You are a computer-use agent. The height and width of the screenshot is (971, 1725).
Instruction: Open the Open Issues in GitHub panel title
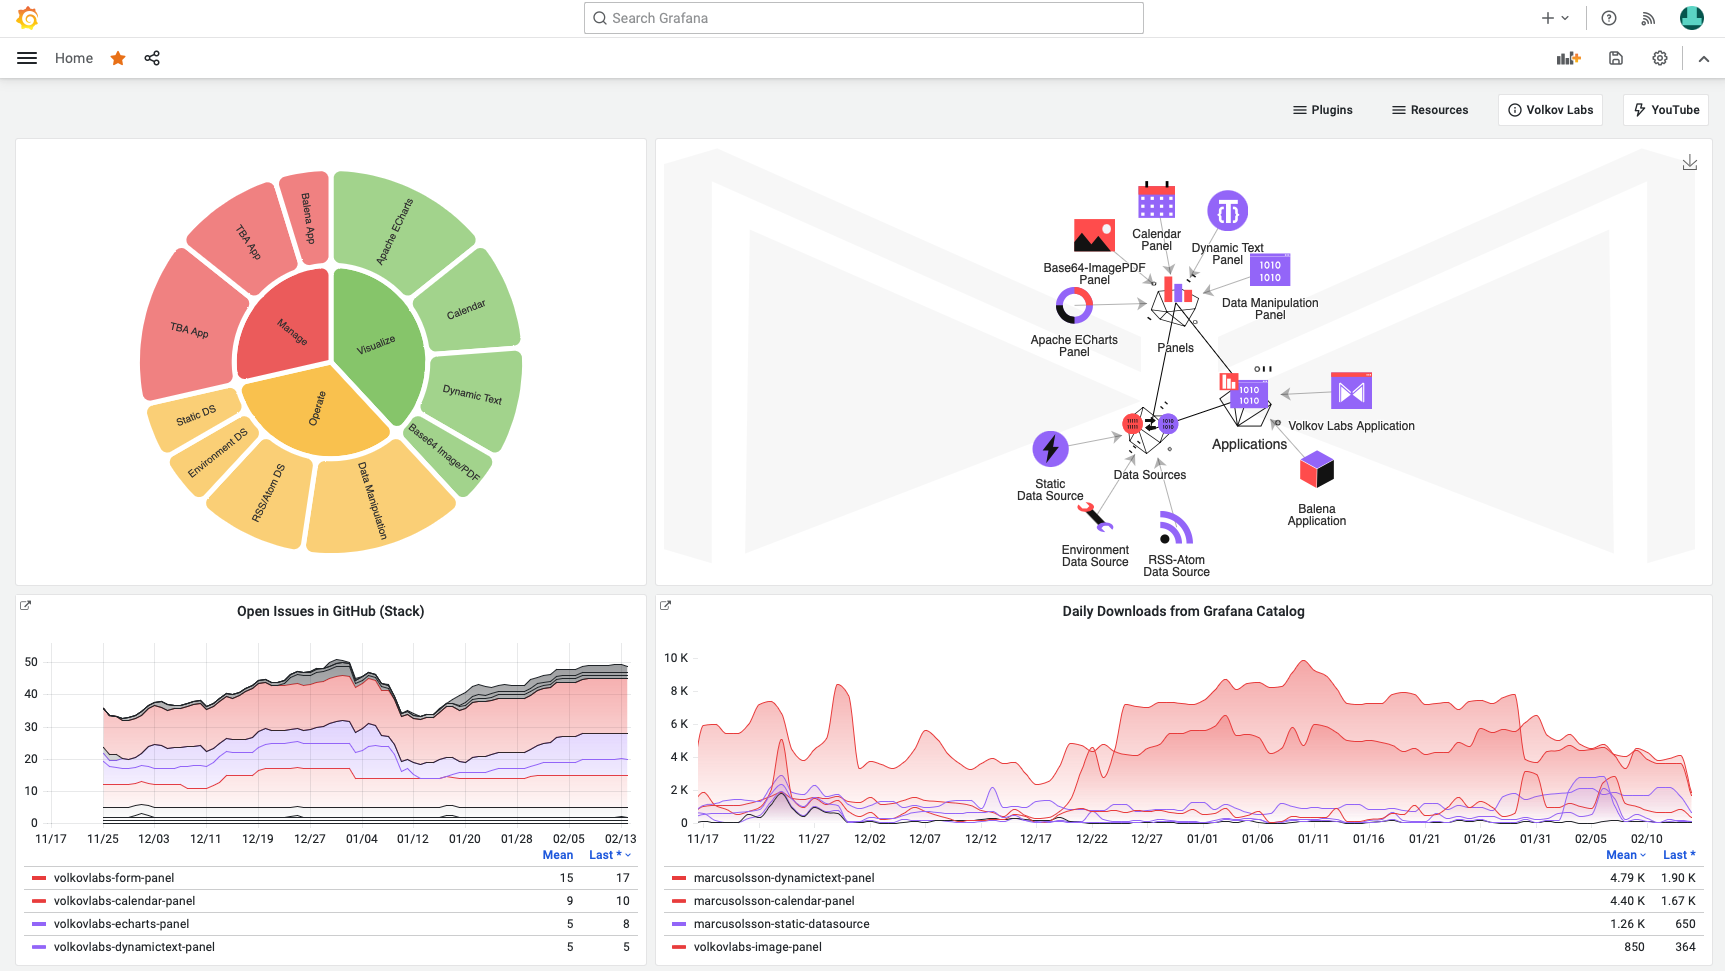(x=330, y=611)
